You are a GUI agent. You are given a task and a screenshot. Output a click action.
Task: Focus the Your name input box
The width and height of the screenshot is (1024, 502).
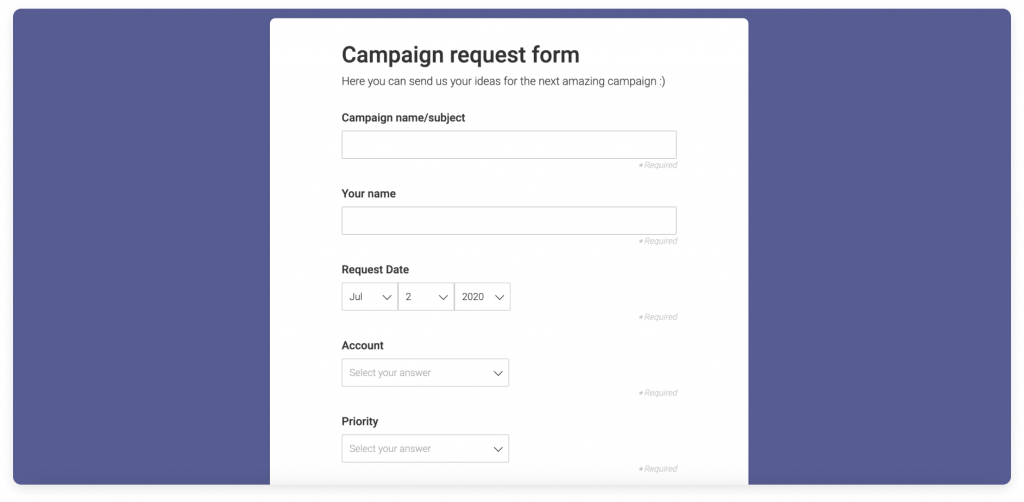click(x=509, y=221)
